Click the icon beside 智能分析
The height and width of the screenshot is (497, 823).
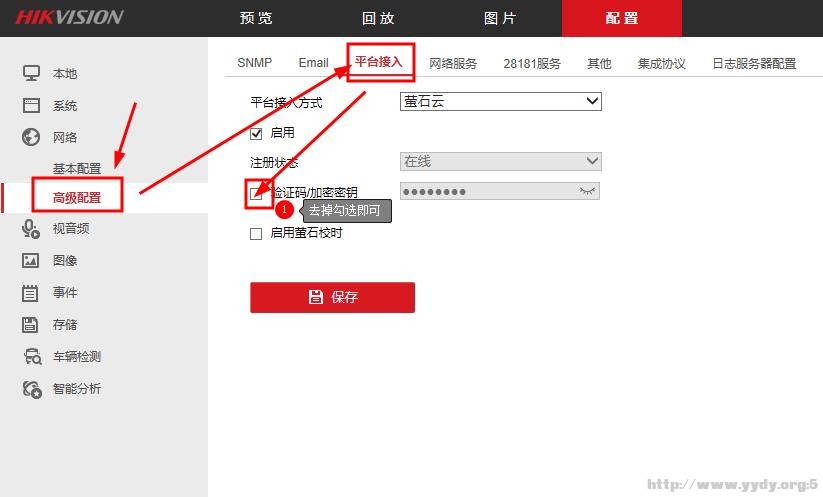pyautogui.click(x=32, y=389)
